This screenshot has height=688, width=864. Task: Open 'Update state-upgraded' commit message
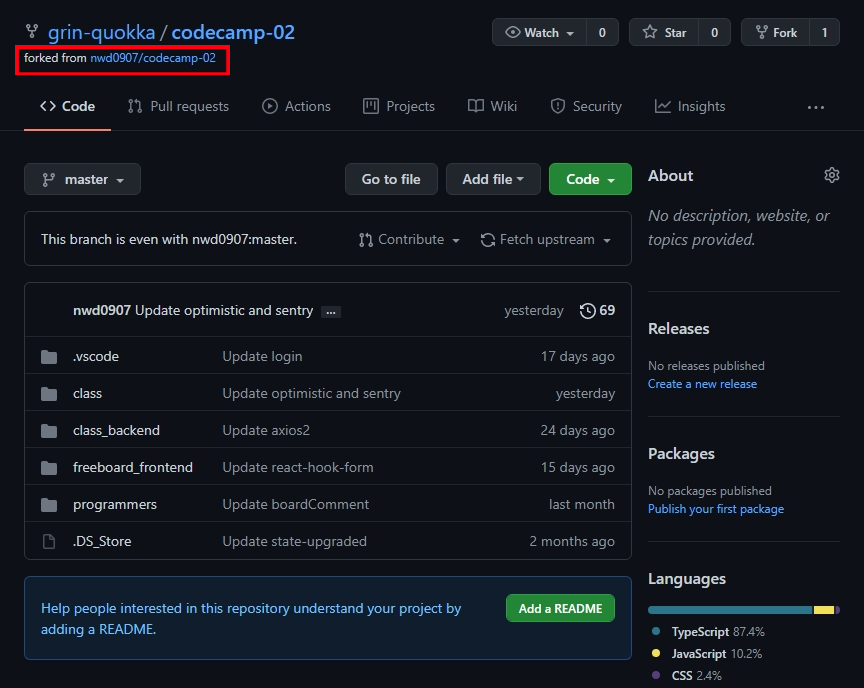pyautogui.click(x=295, y=541)
